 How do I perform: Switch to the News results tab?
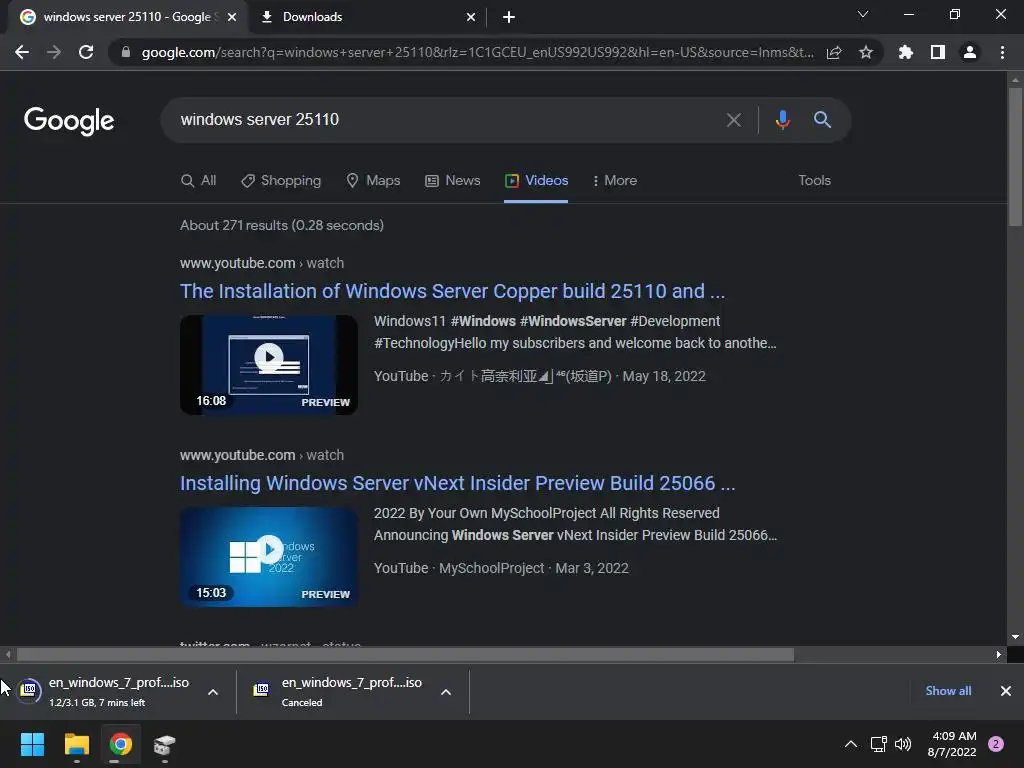tap(453, 181)
